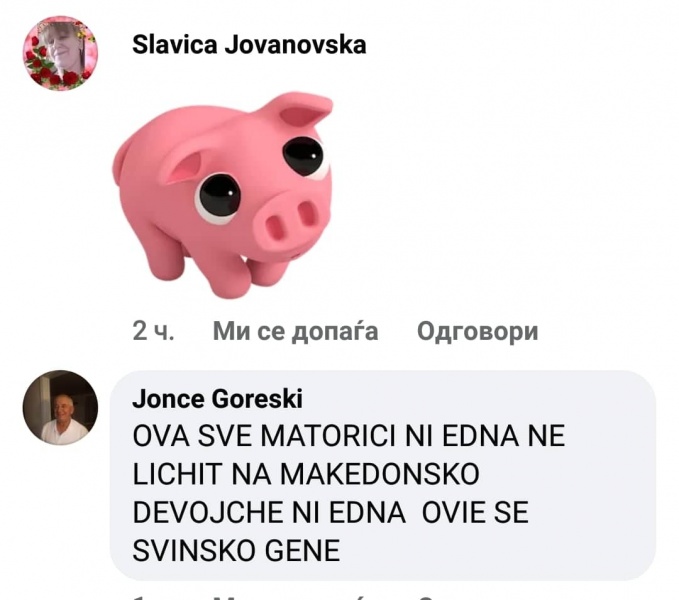The width and height of the screenshot is (679, 600).
Task: Tap the pig sticker's snout
Action: tap(289, 222)
